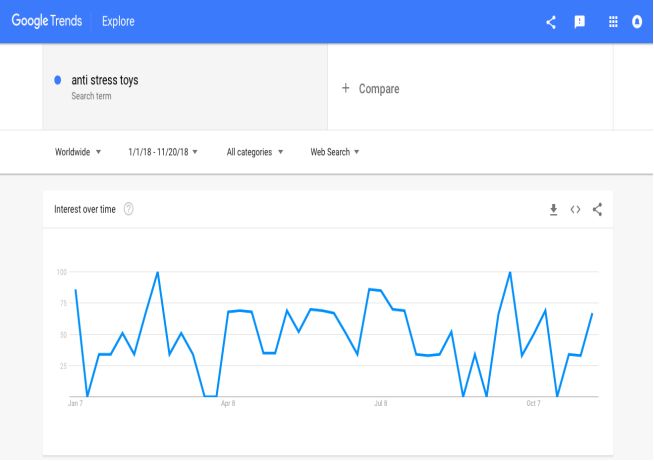Click the plus icon beside Compare
Screen dimensions: 654x461
[x=345, y=88]
